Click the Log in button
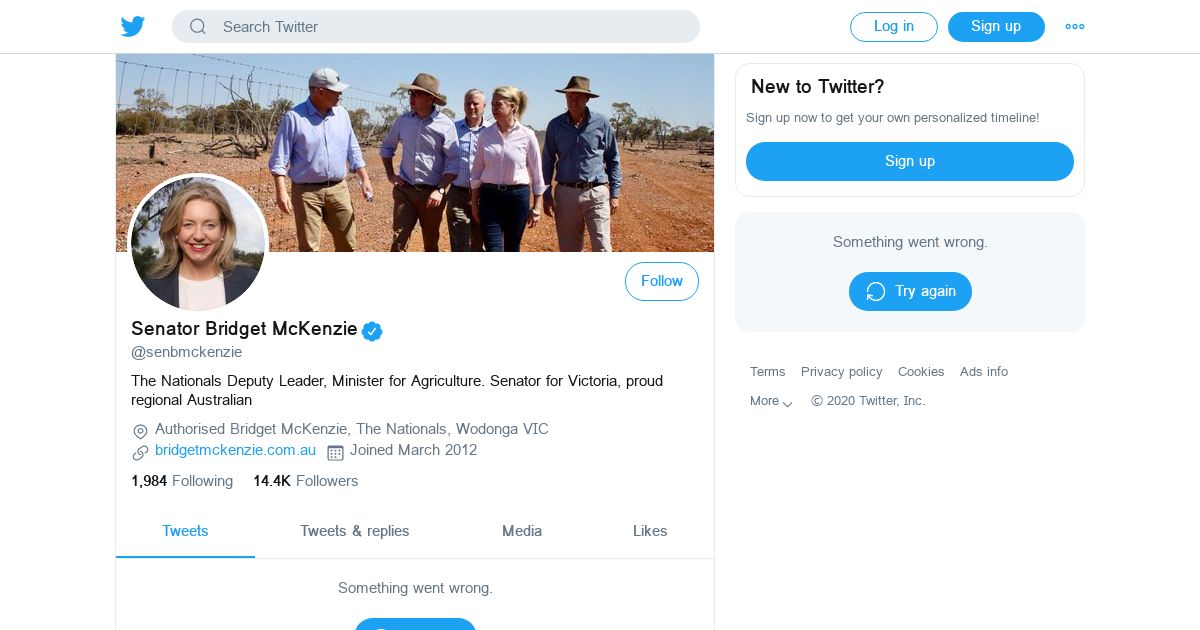 point(893,27)
